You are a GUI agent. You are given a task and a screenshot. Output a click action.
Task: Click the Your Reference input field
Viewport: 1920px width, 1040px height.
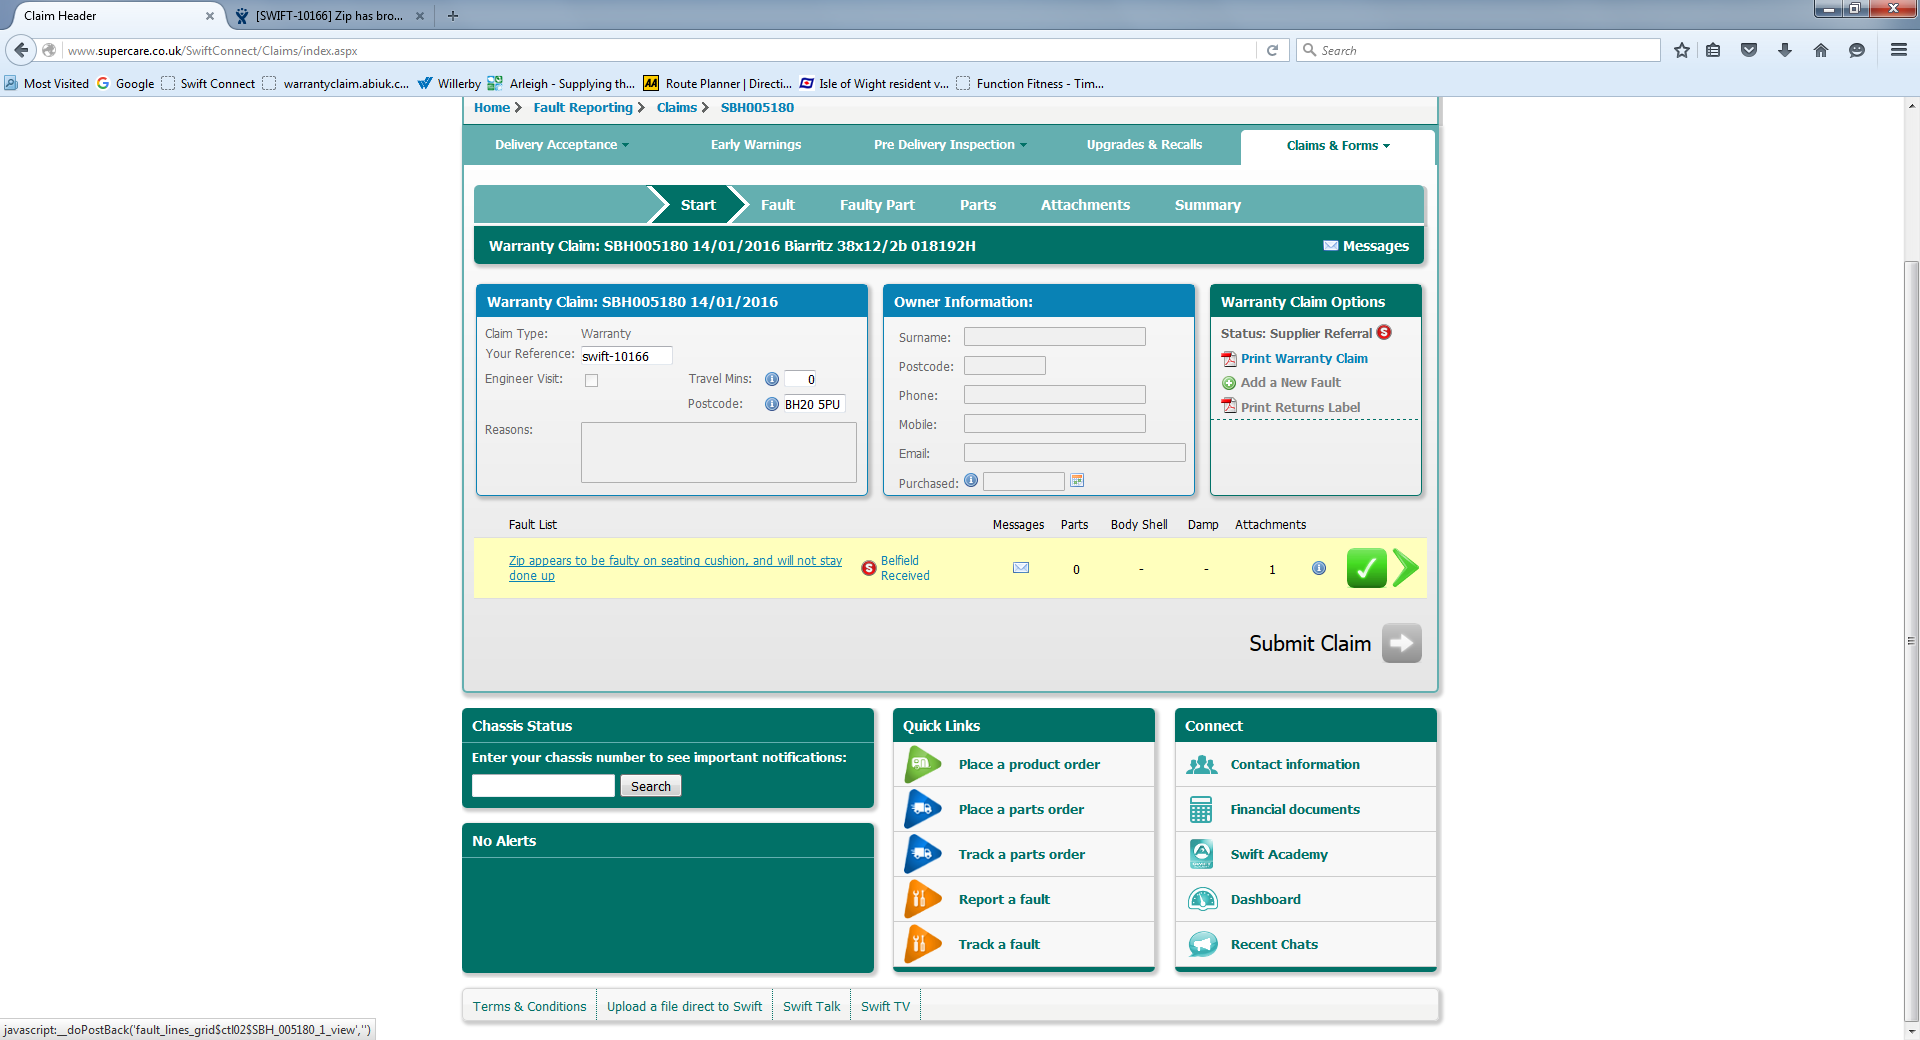coord(626,356)
